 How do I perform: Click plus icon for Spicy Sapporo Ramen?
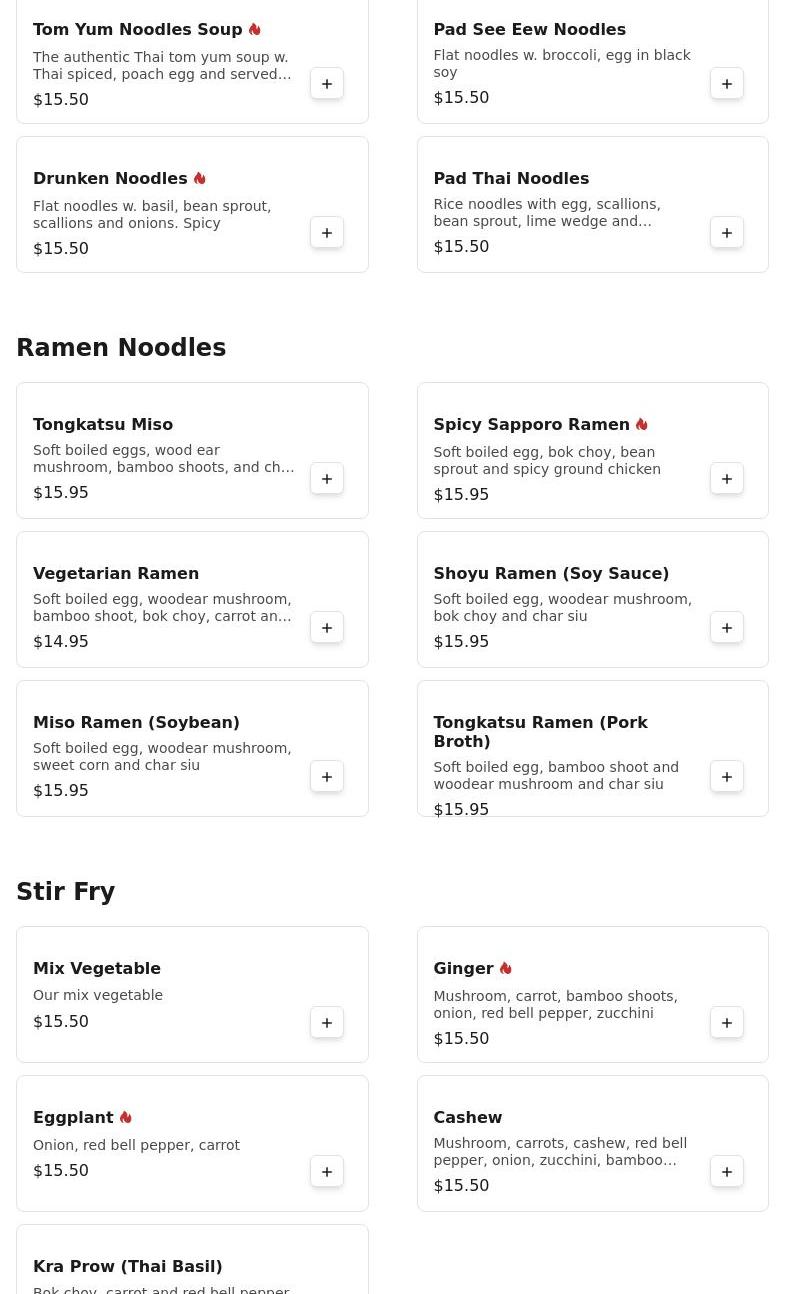pyautogui.click(x=727, y=479)
